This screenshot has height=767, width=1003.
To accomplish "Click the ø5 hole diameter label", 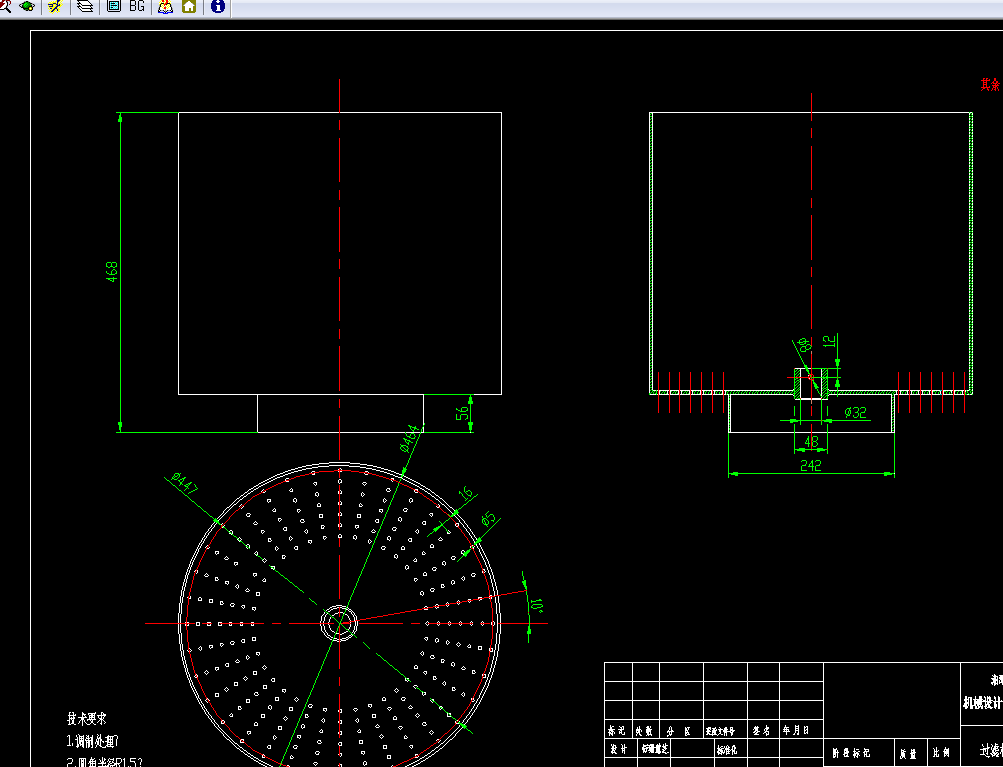I will [x=488, y=518].
